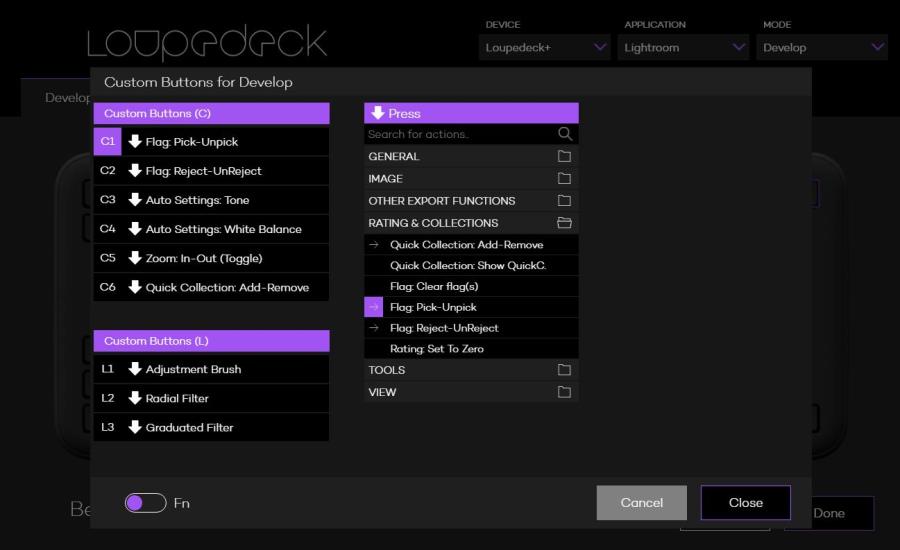Click the IMAGE folder icon

tap(564, 179)
